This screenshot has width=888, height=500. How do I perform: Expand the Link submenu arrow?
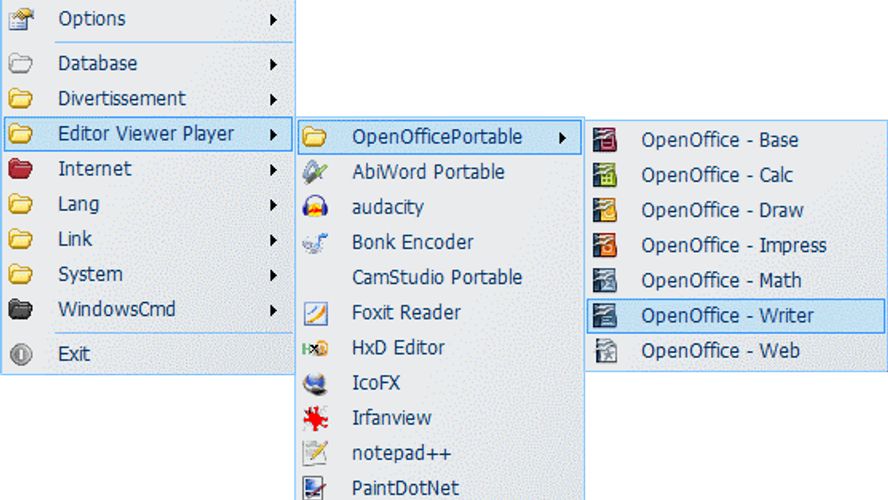(x=274, y=240)
